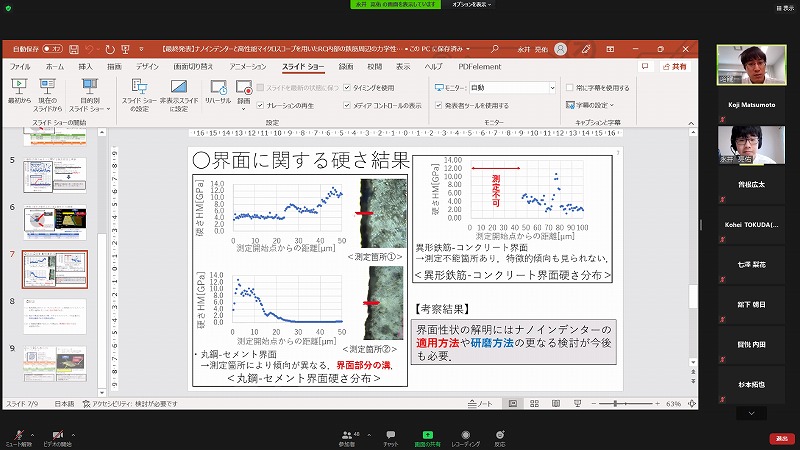Open the 画面切り替え tab
Viewport: 800px width, 450px height.
click(193, 66)
